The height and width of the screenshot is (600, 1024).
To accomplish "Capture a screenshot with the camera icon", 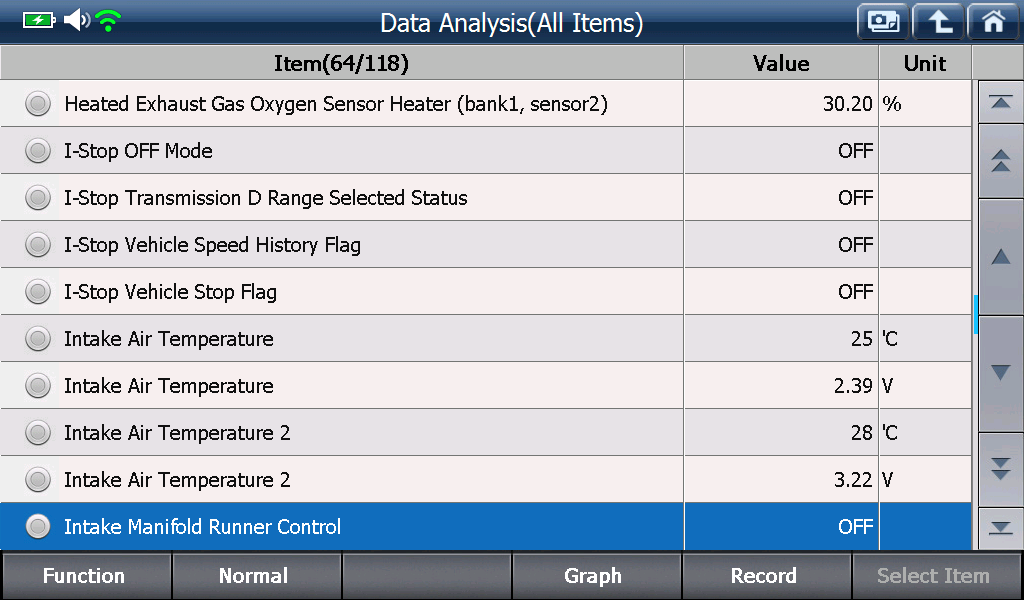I will (883, 22).
